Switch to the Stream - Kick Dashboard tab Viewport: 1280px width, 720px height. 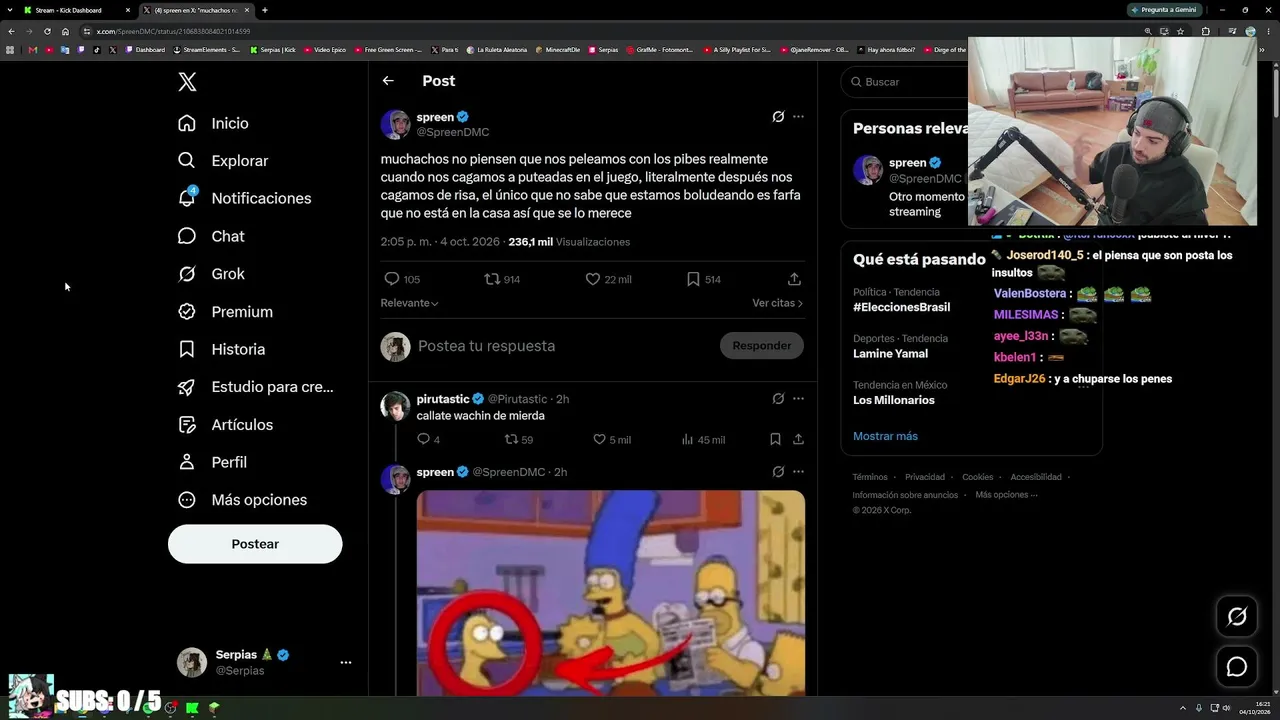pyautogui.click(x=76, y=10)
